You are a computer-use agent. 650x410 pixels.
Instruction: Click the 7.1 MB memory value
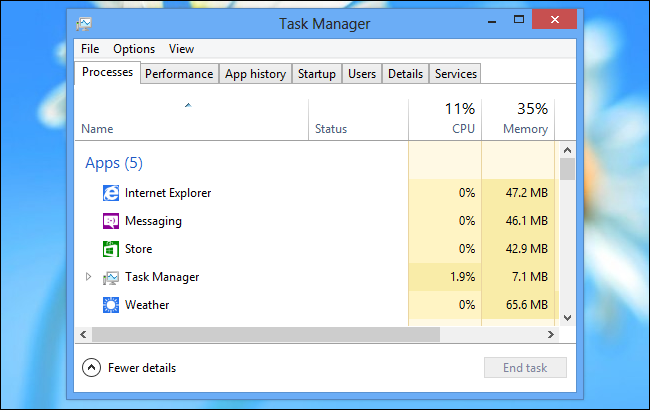530,277
